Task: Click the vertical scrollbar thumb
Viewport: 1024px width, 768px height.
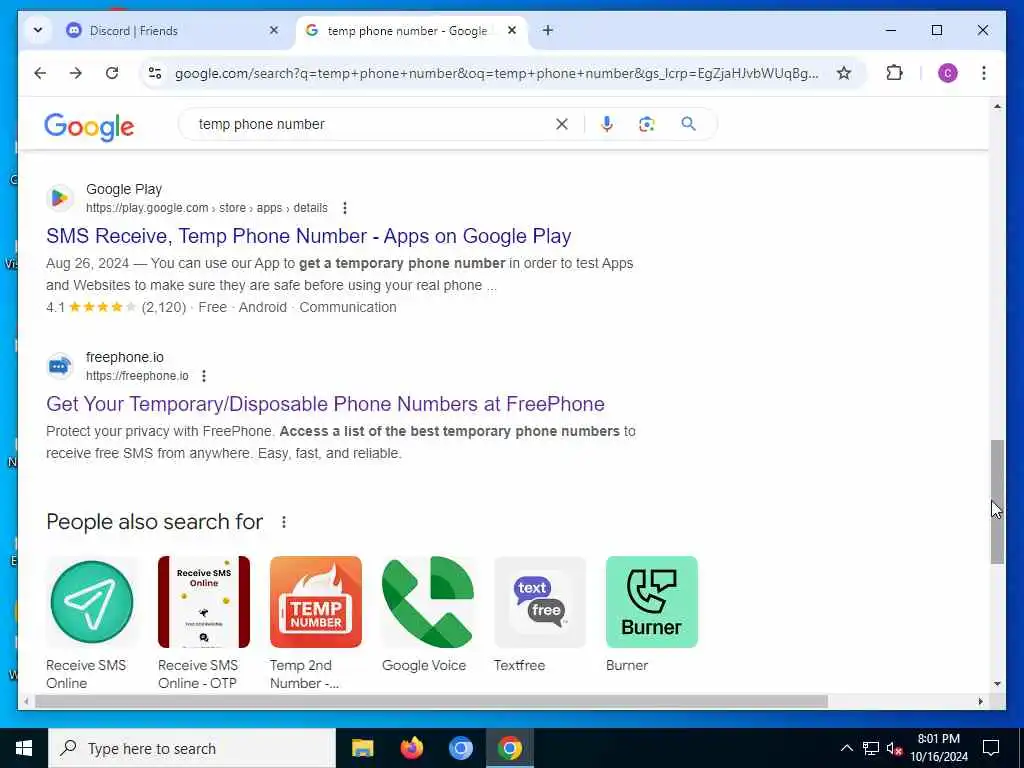Action: pyautogui.click(x=997, y=502)
